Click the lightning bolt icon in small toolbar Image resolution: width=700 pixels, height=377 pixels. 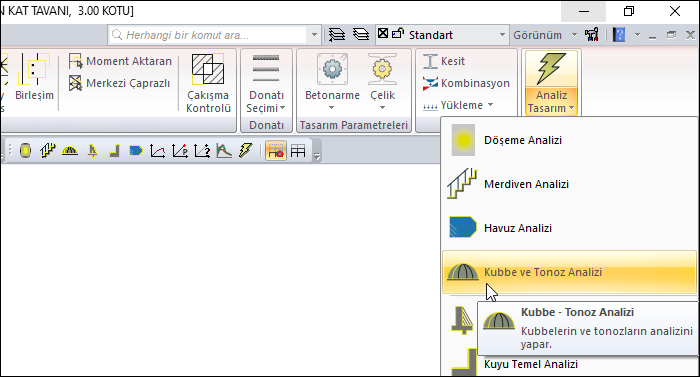point(246,151)
